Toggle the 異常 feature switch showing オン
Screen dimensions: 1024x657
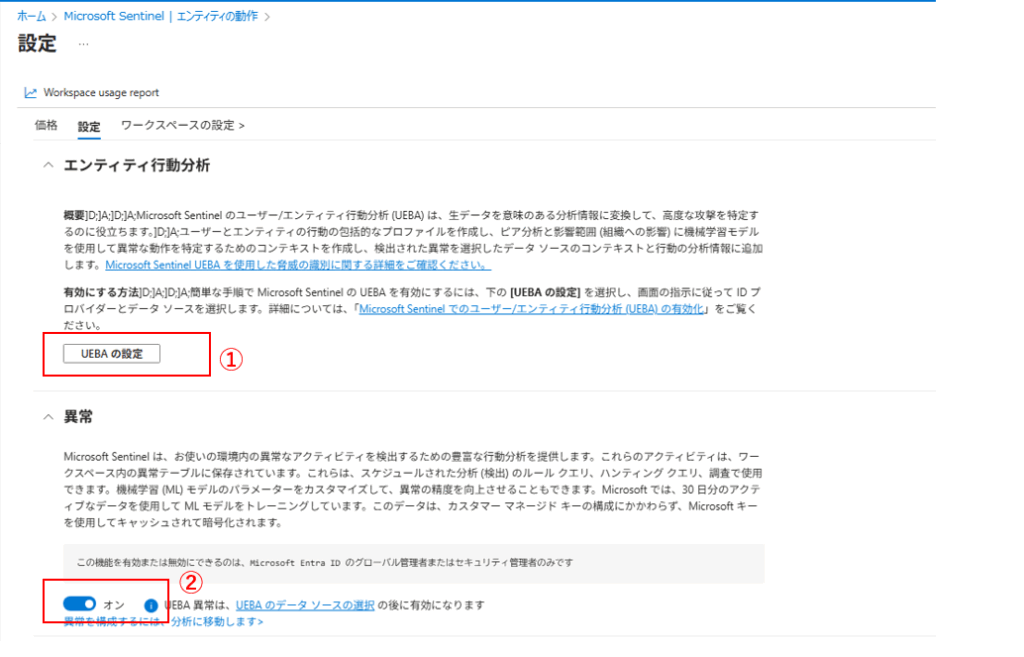click(x=79, y=604)
